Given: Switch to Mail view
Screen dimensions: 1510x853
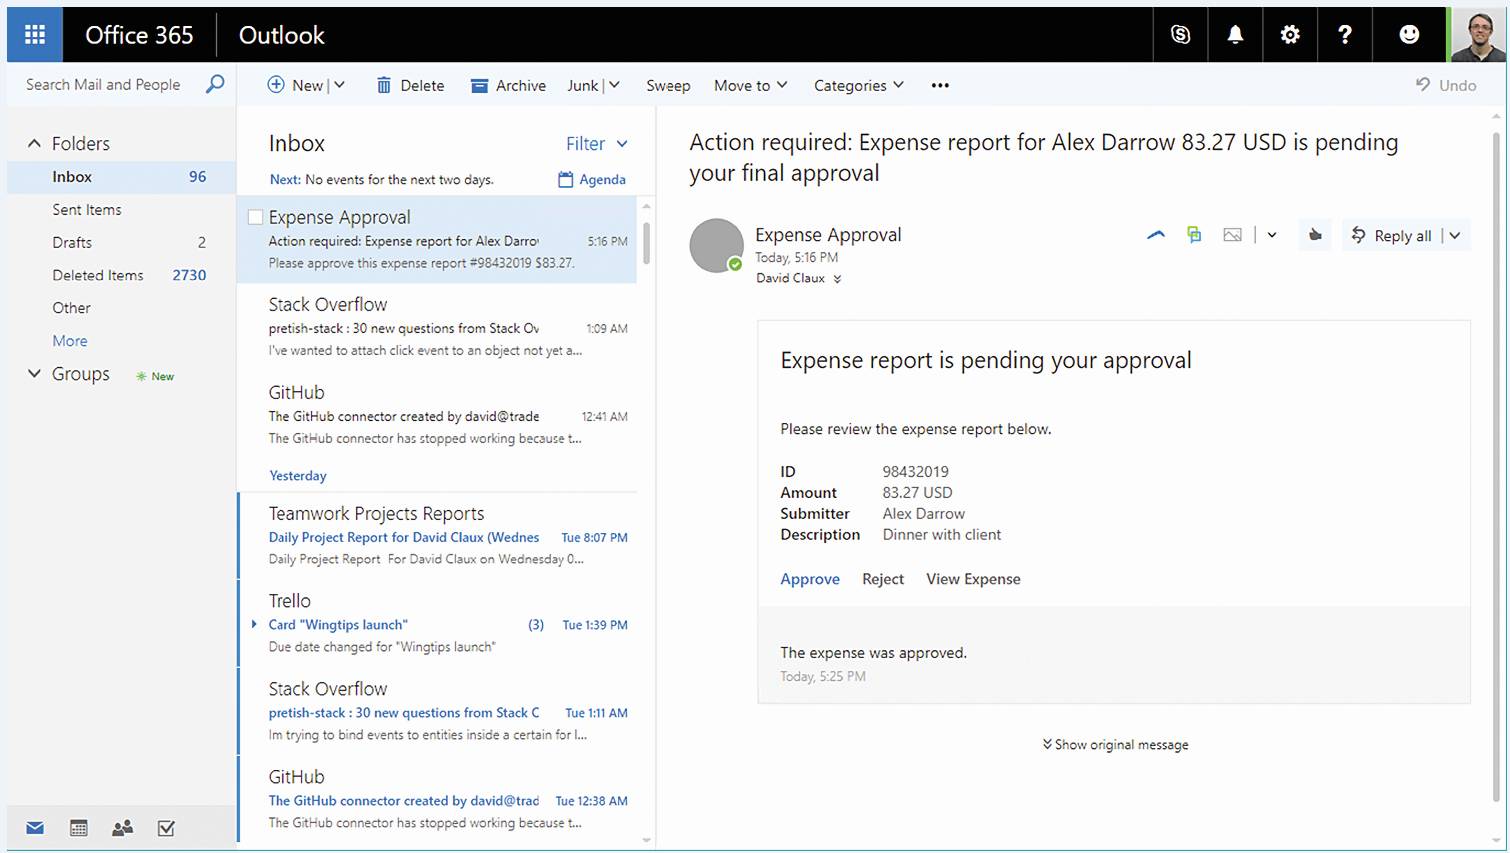Looking at the screenshot, I should [35, 828].
